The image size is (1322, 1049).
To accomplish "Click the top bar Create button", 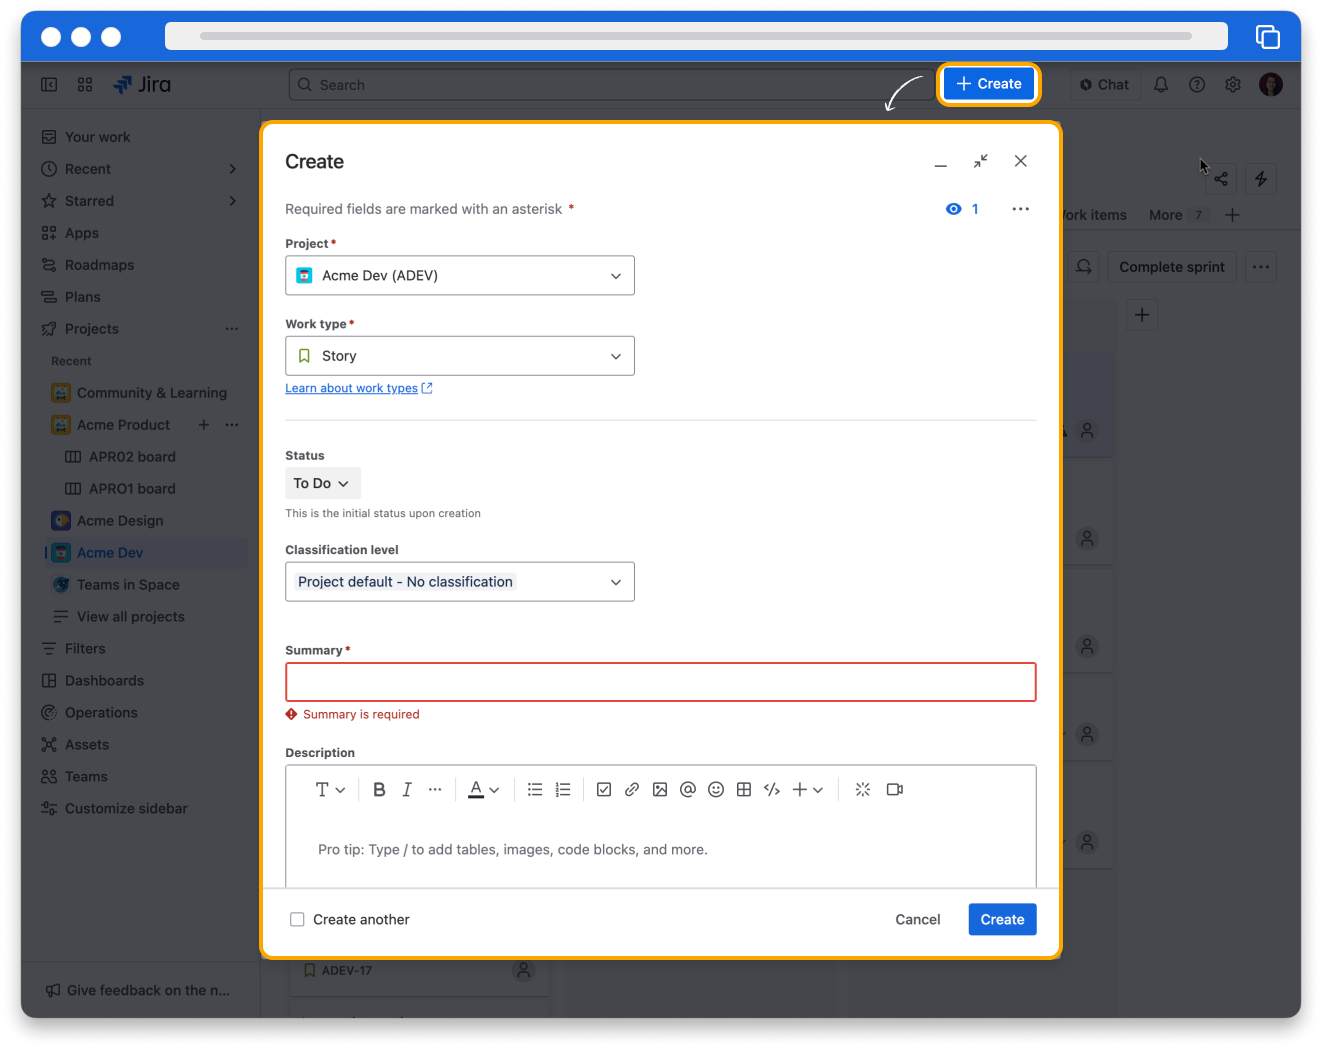I will (x=989, y=84).
